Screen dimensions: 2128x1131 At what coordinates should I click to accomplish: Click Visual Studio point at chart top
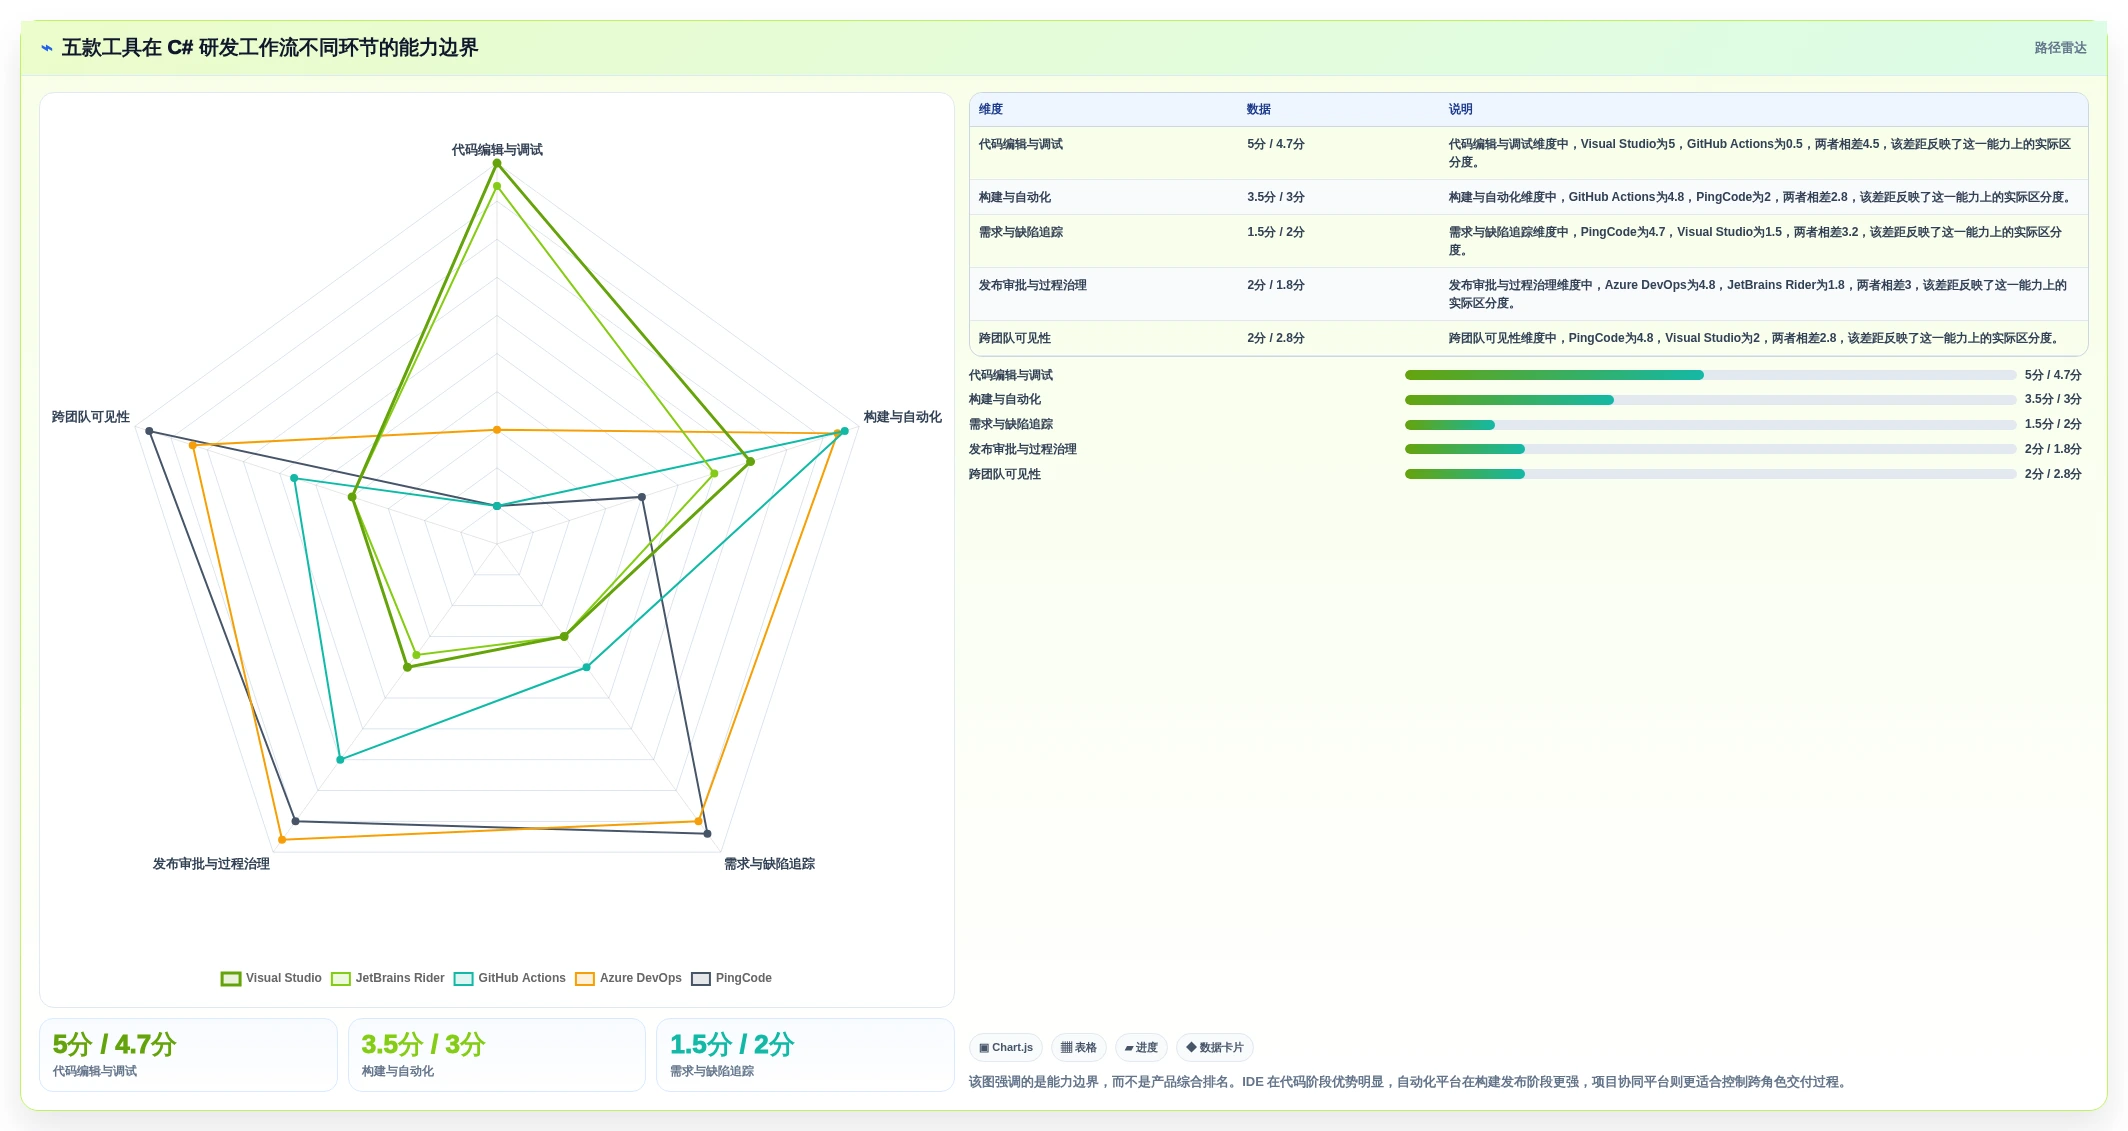click(497, 163)
